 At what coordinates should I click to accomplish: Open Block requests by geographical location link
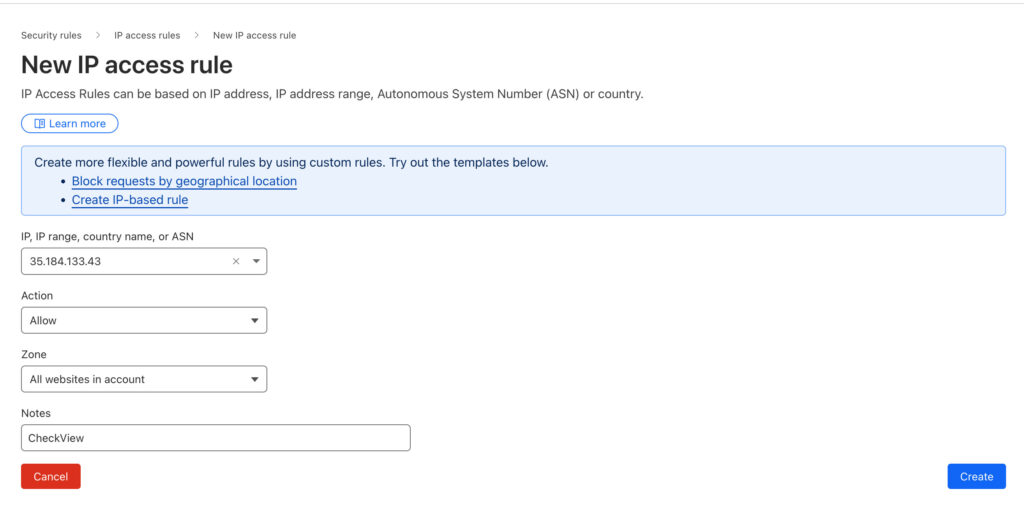click(x=184, y=181)
